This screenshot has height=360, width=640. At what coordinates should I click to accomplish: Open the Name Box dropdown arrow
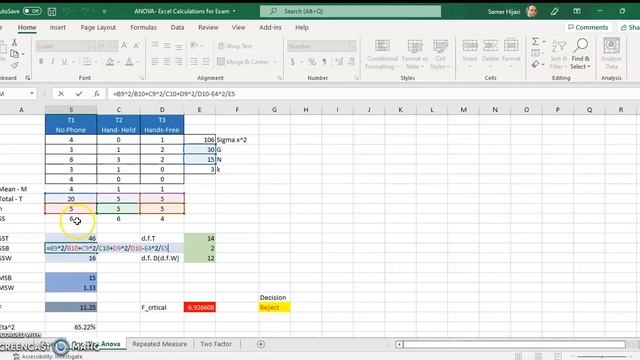tap(32, 94)
